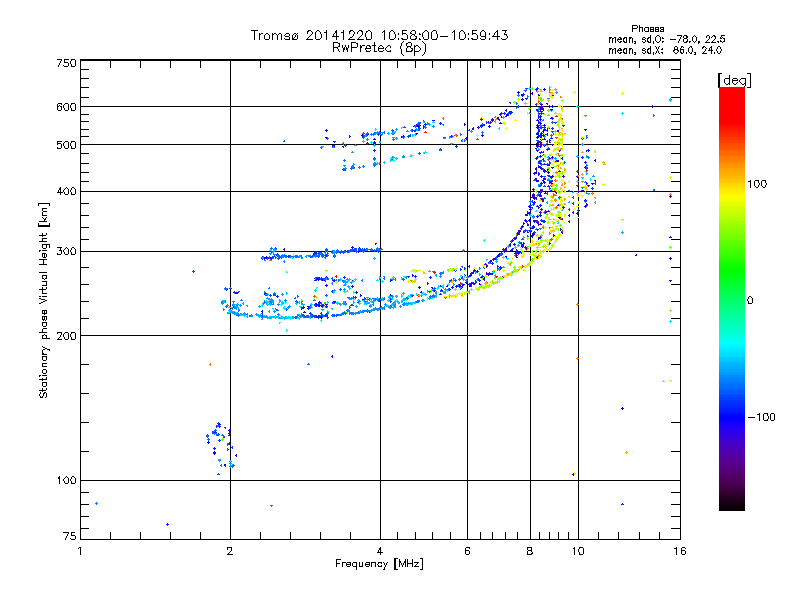
Task: Click the 'Stationary phase Virtual Height [km]' y-axis label
Action: (x=44, y=300)
